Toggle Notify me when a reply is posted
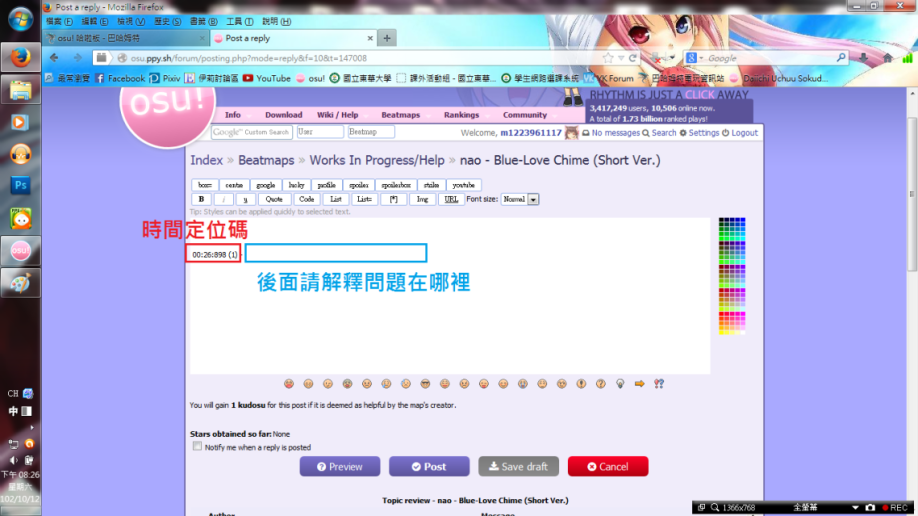The image size is (918, 516). pos(197,446)
